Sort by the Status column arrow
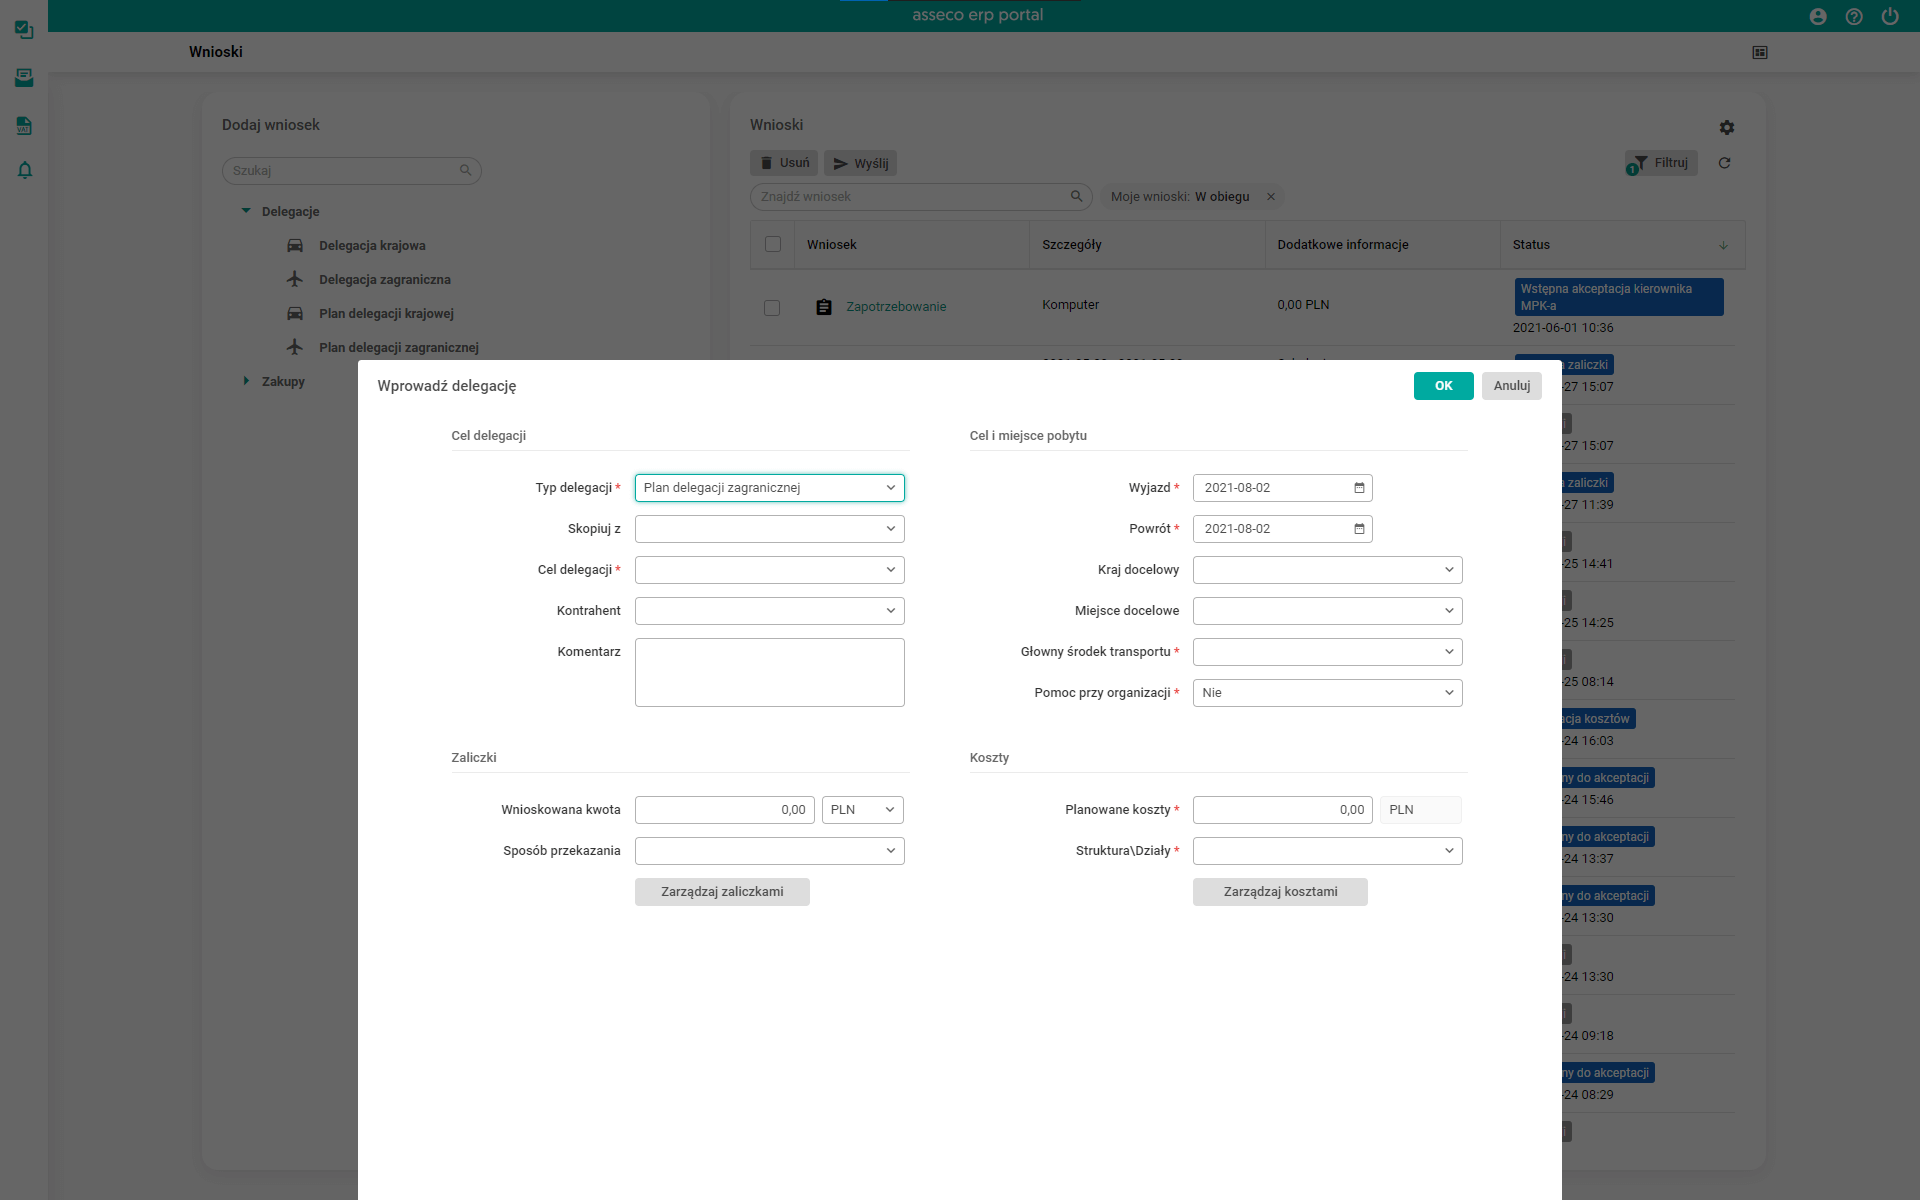 [x=1723, y=246]
